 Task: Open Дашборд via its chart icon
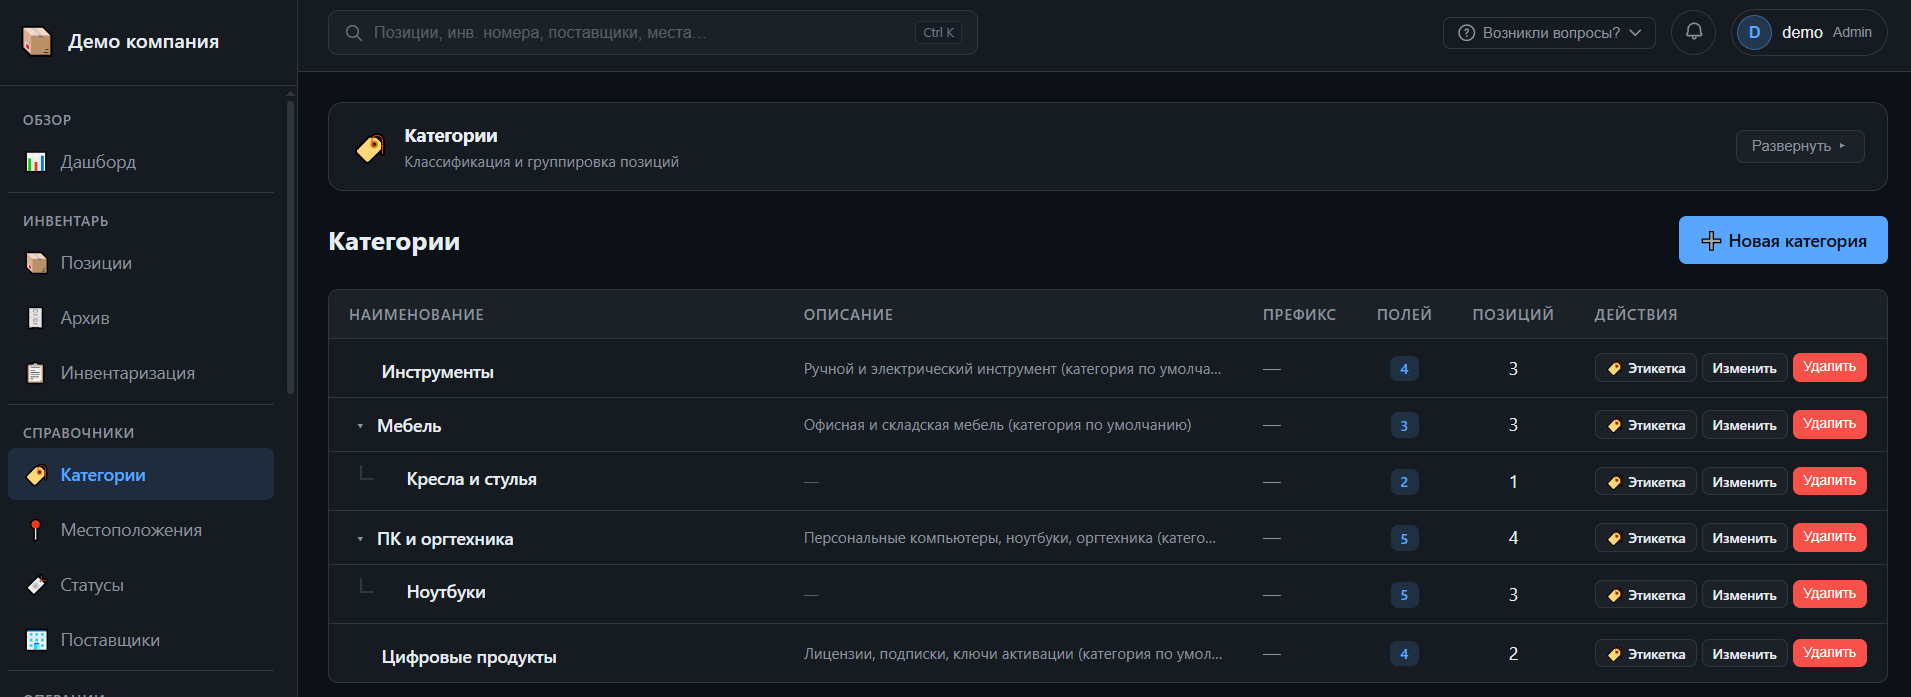36,162
